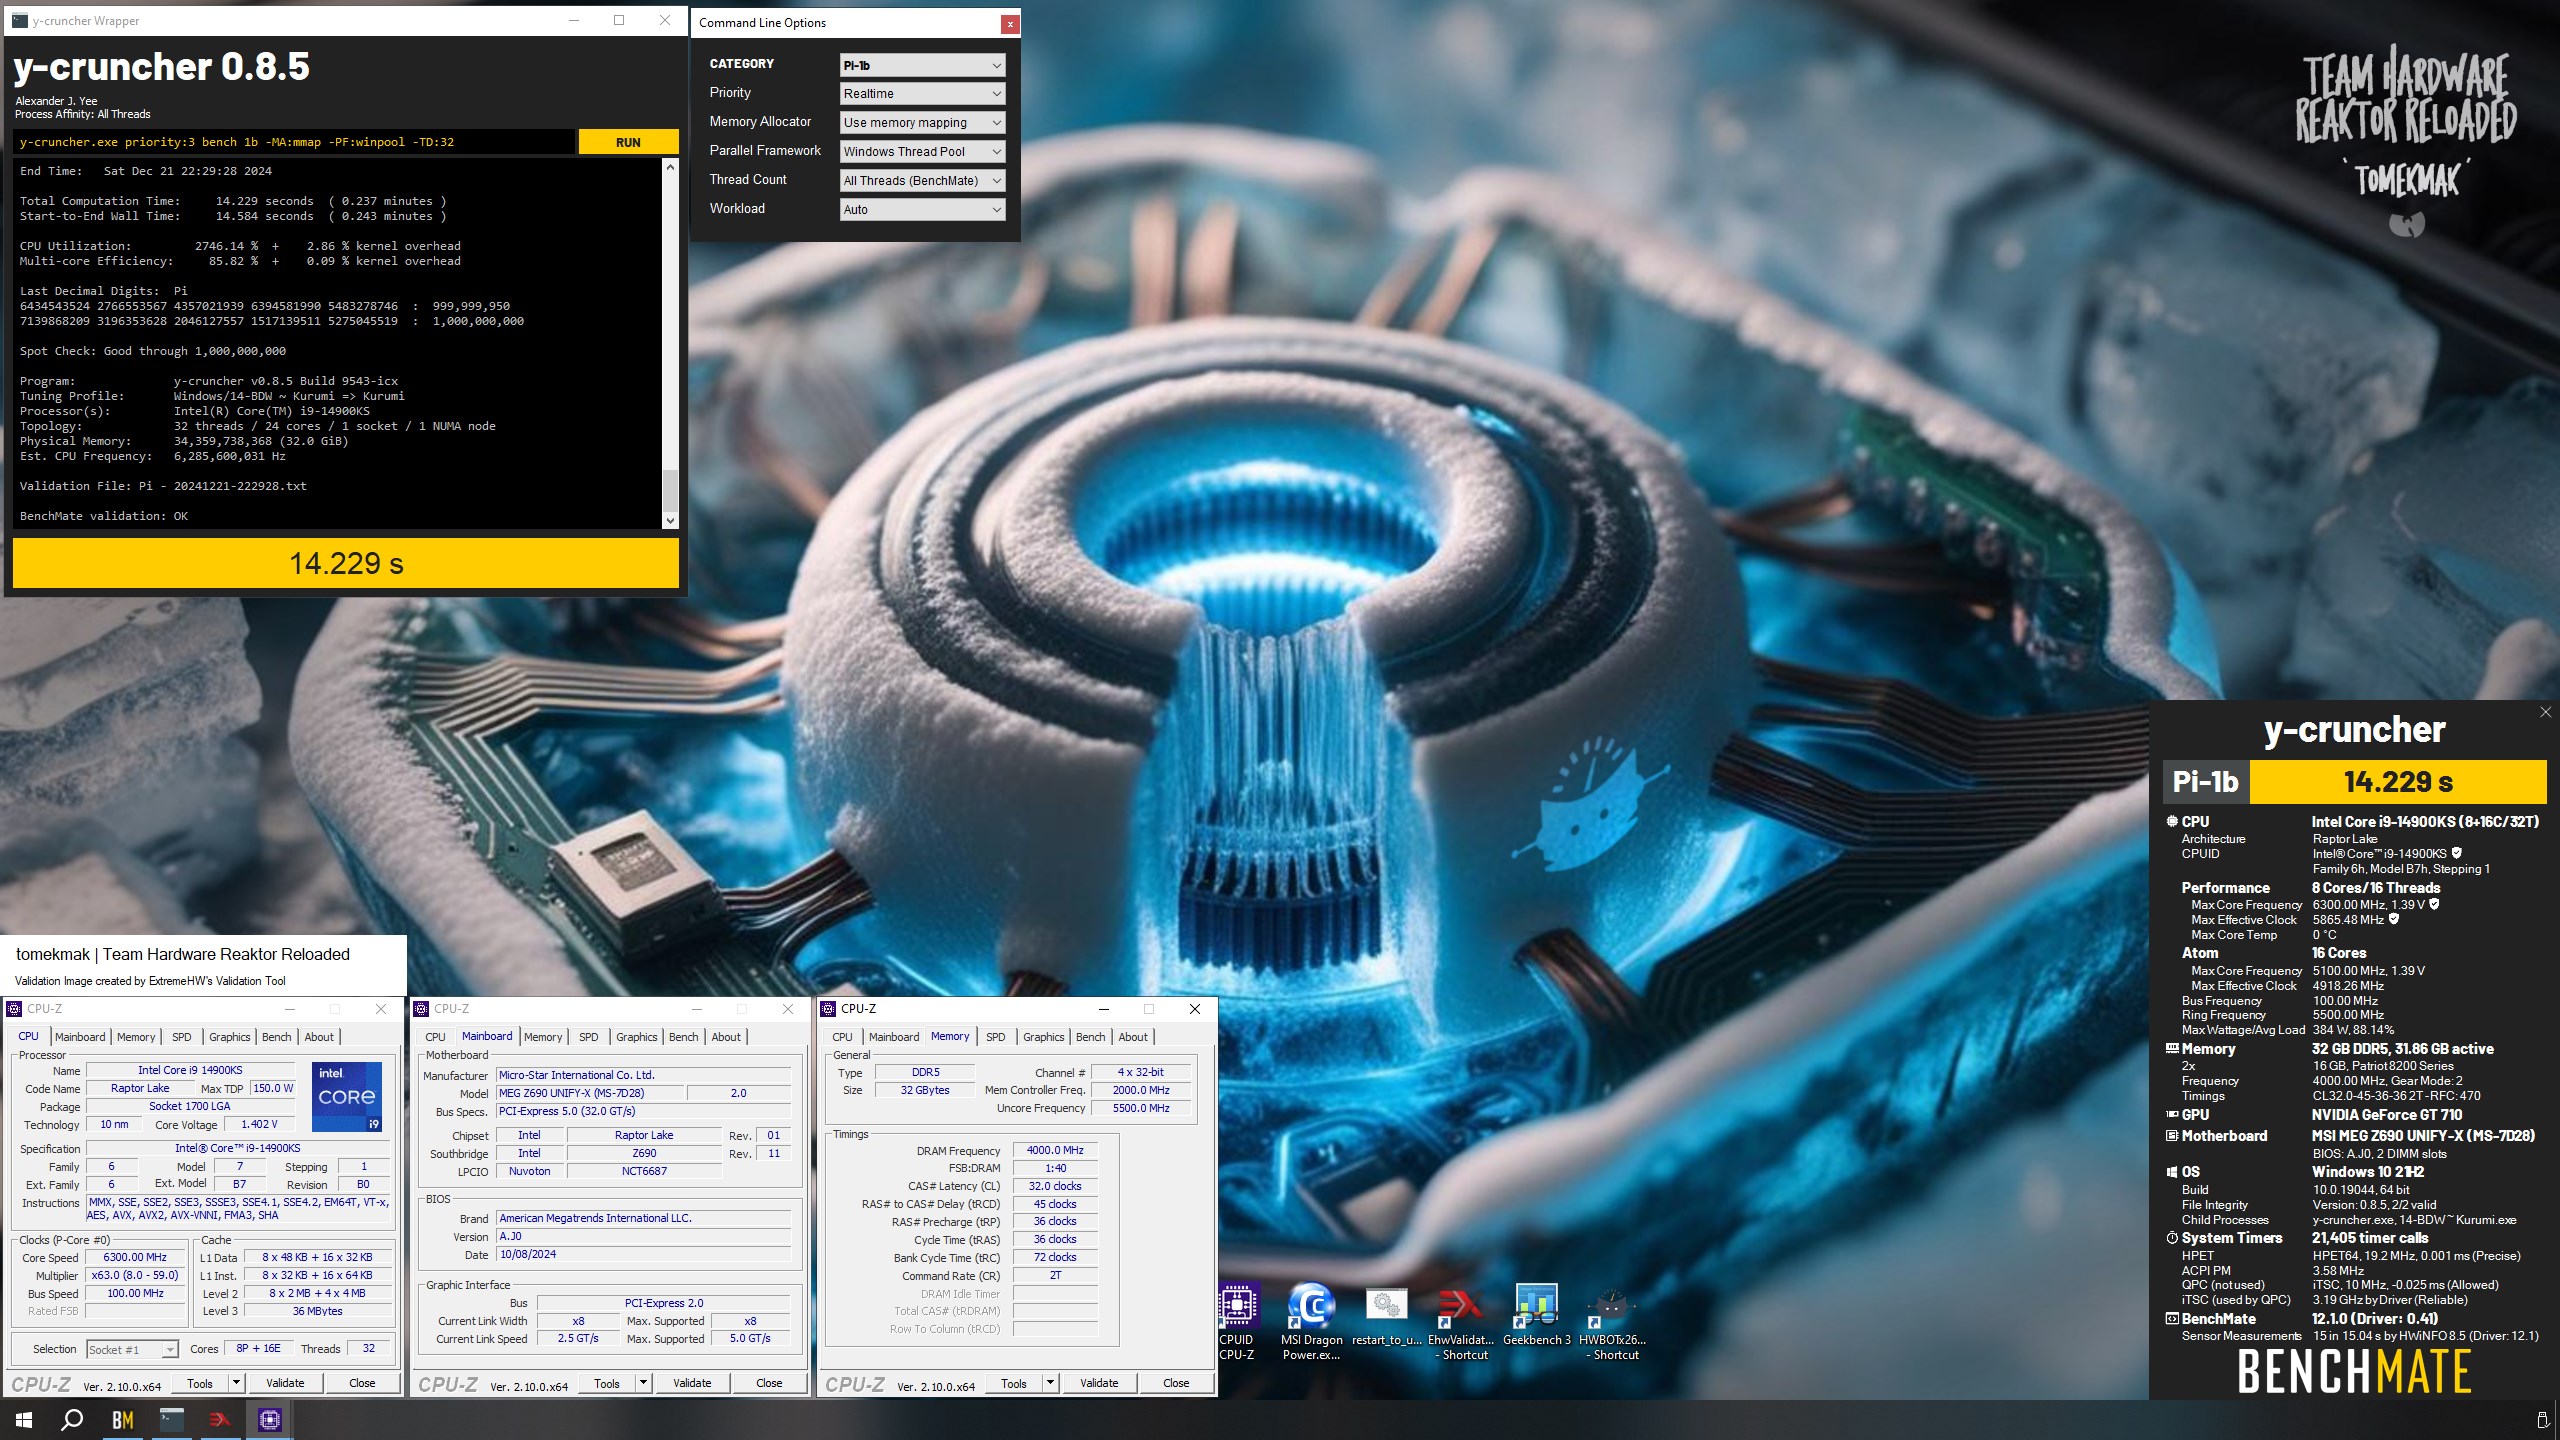Open the Workload dropdown set to Auto

(x=922, y=209)
